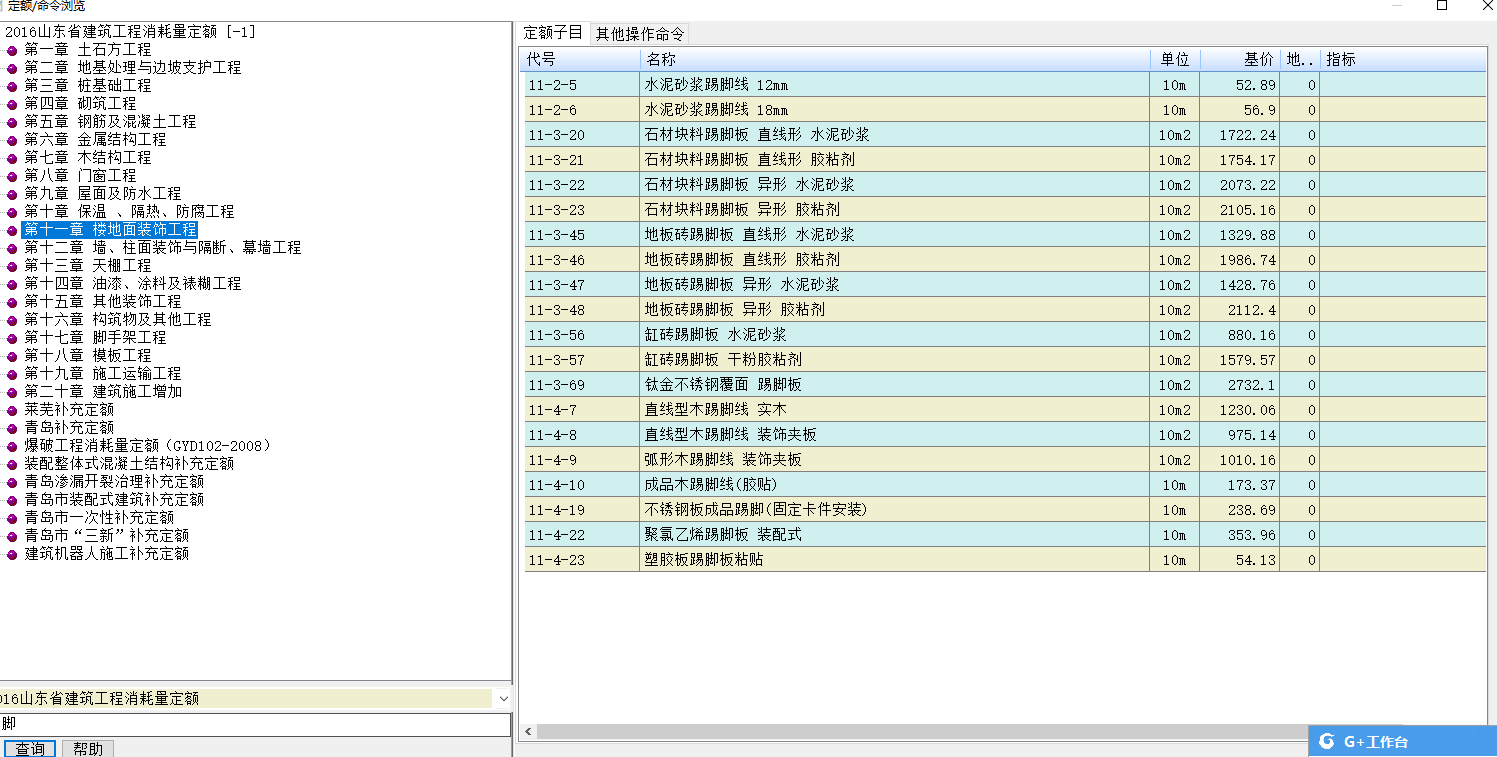1497x757 pixels.
Task: Select 青岛市一次性补充定额
Action: [99, 518]
